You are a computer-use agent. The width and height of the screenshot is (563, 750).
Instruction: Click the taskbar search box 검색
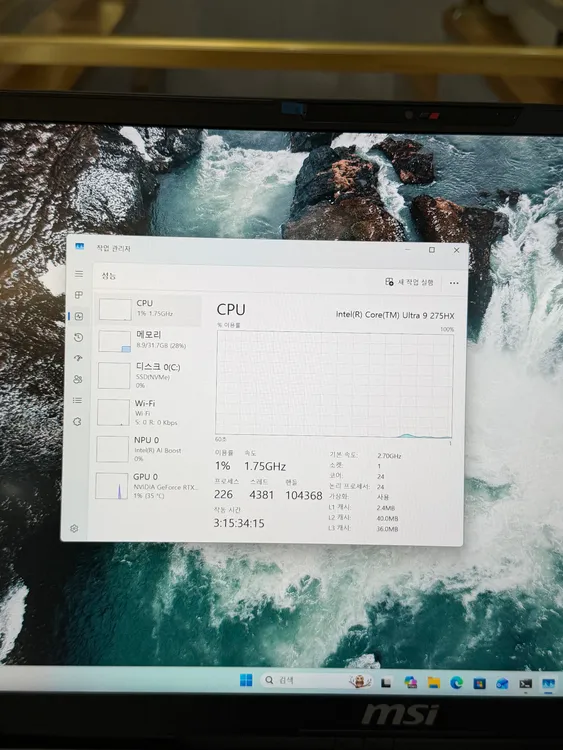pos(317,680)
